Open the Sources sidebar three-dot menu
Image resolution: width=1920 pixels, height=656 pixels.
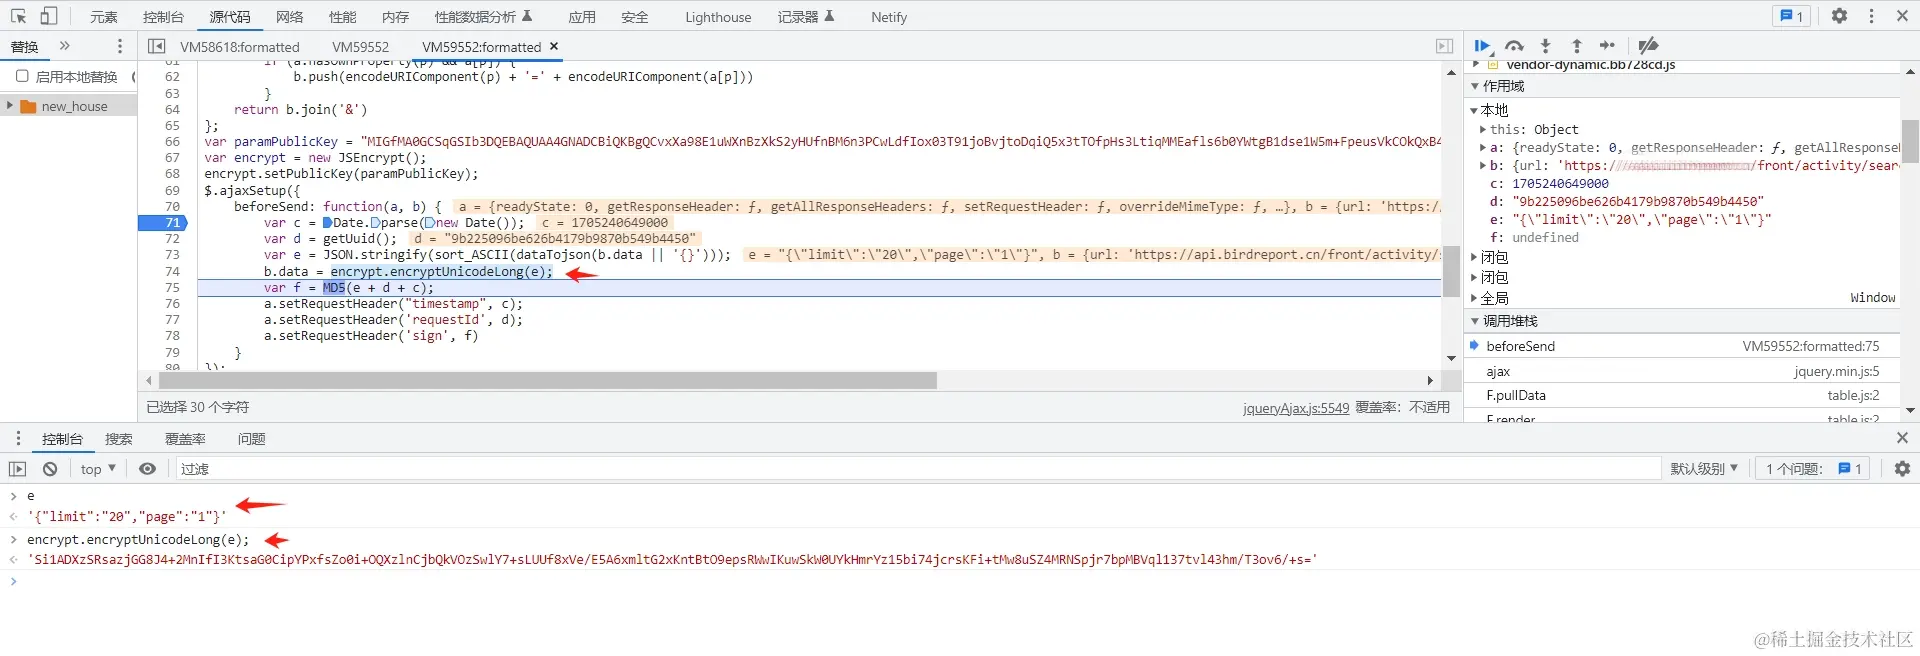pos(120,46)
